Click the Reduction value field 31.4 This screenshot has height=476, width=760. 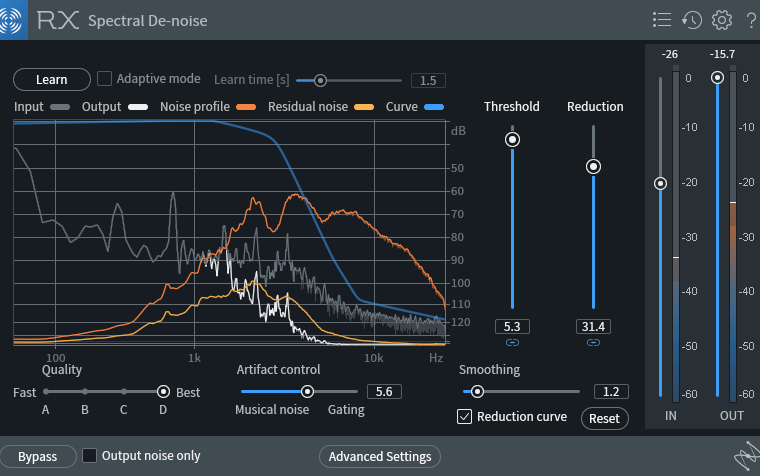pyautogui.click(x=593, y=327)
